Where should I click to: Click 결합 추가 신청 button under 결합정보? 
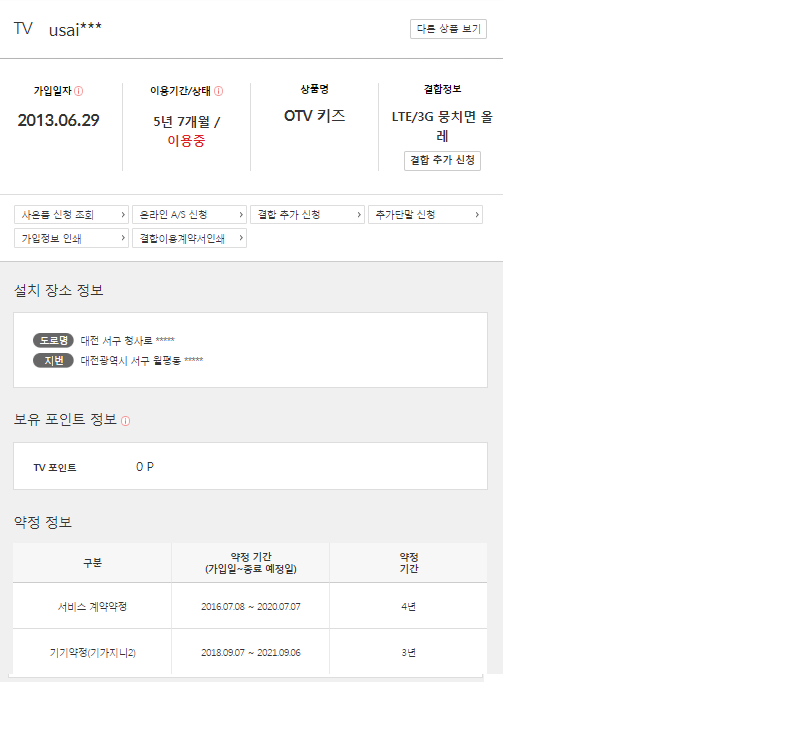point(442,161)
